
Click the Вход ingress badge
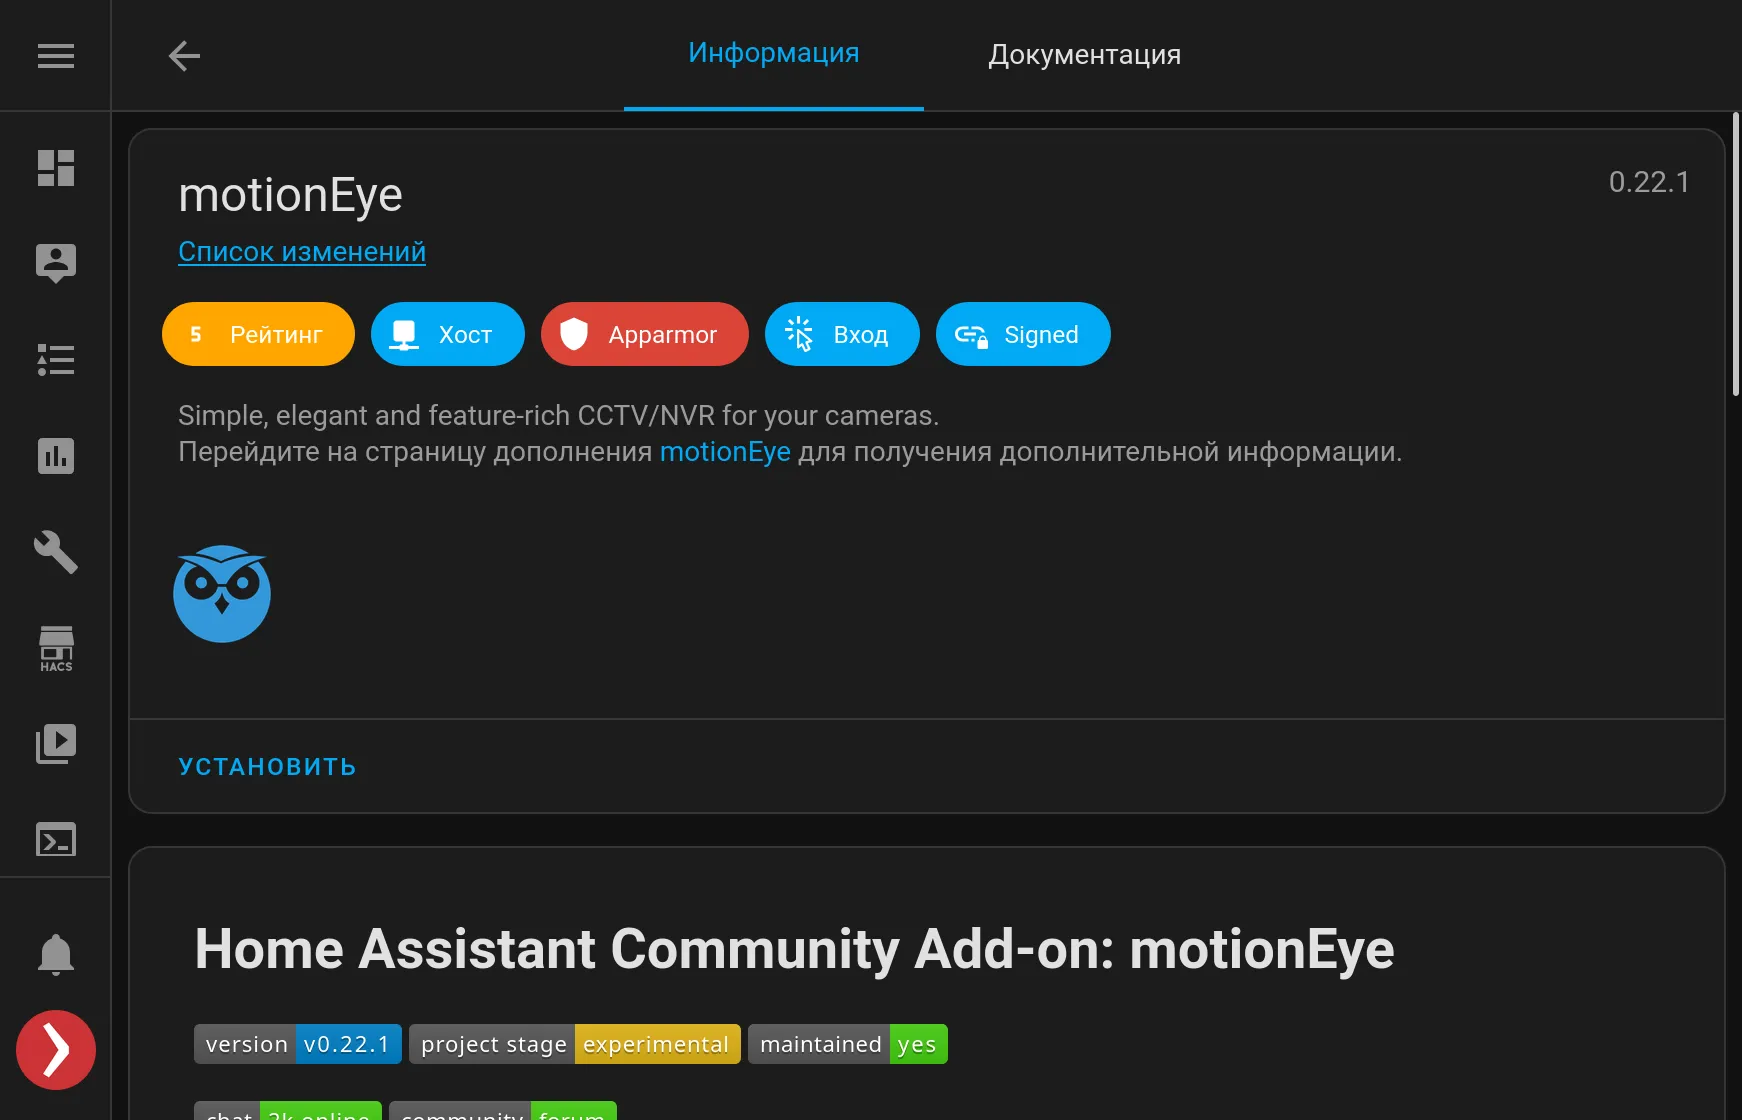pos(842,334)
